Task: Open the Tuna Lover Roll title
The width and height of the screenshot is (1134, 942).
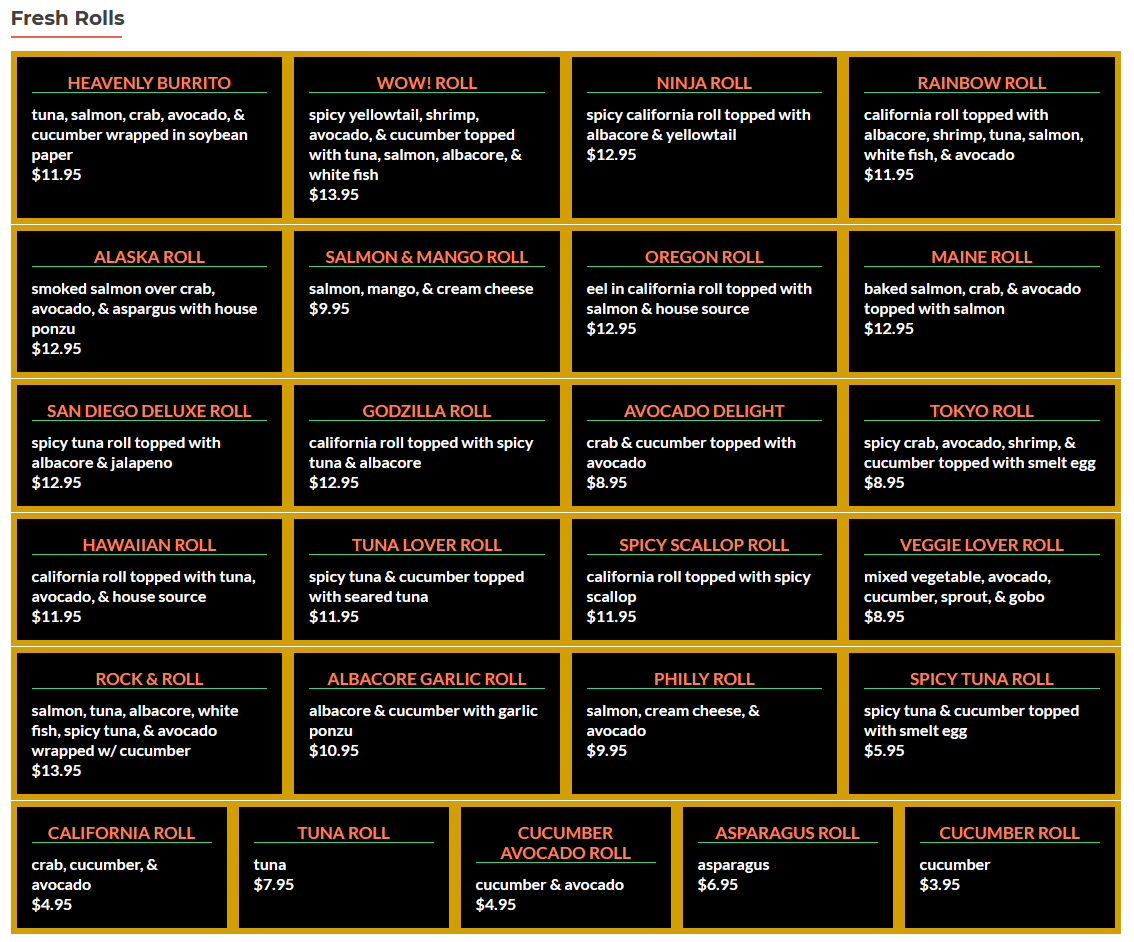Action: click(x=426, y=545)
